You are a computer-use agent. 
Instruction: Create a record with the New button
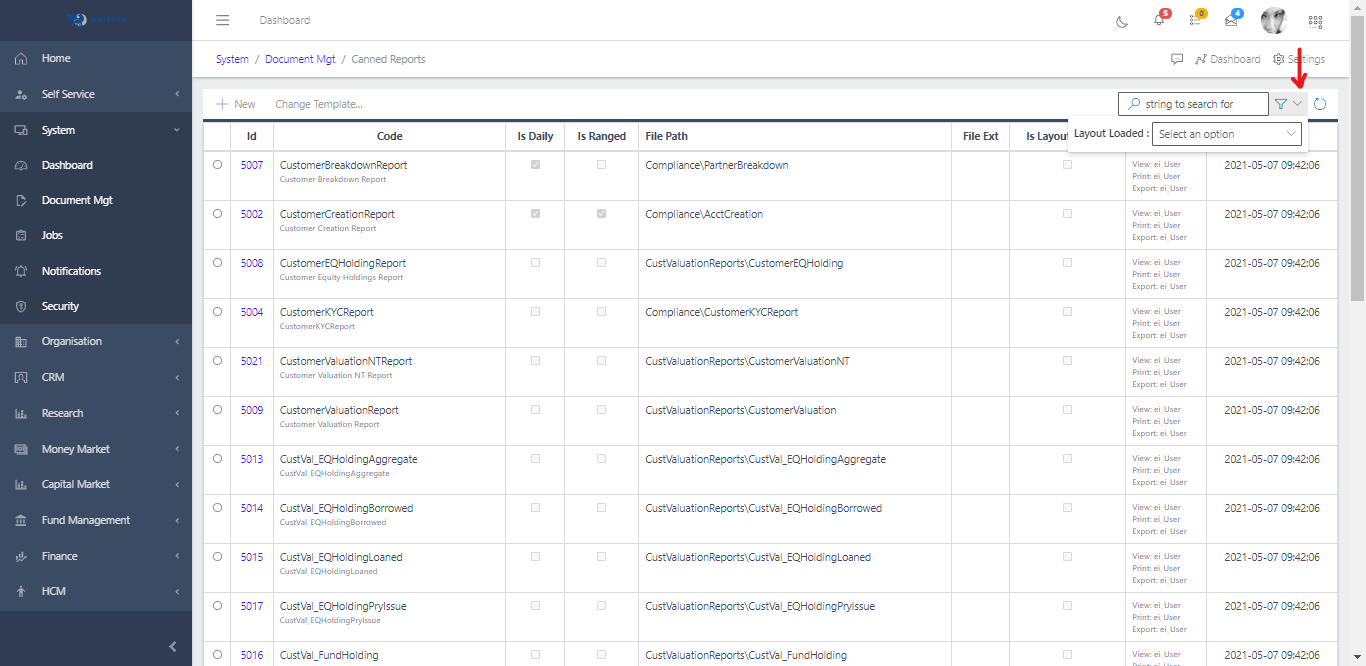[x=235, y=103]
